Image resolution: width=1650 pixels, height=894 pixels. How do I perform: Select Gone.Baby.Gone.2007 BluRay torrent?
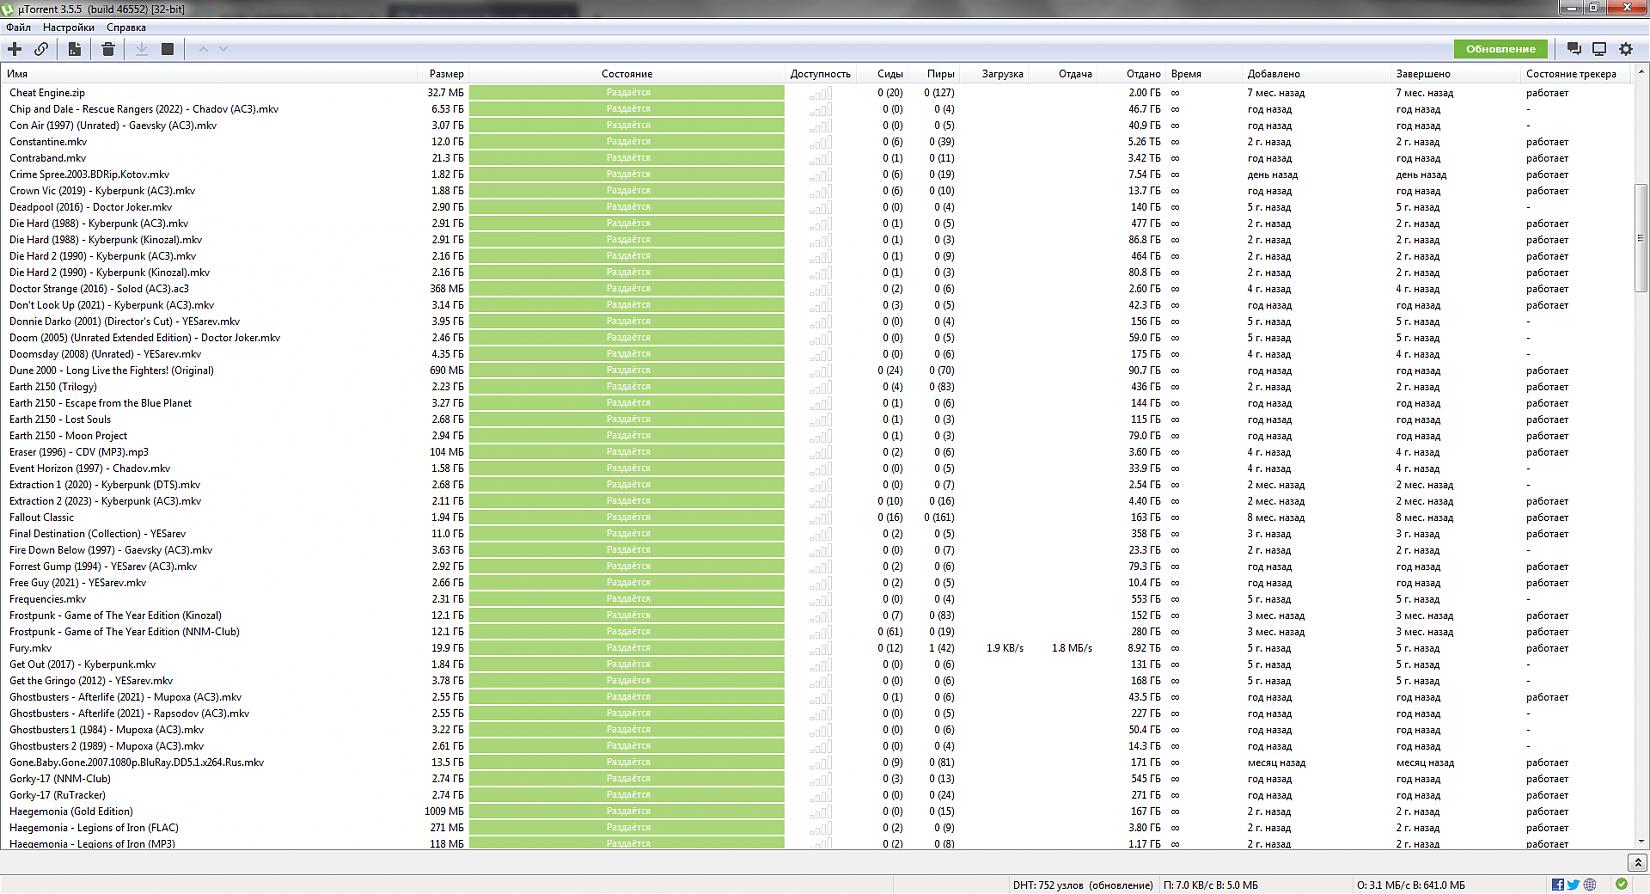(x=137, y=763)
